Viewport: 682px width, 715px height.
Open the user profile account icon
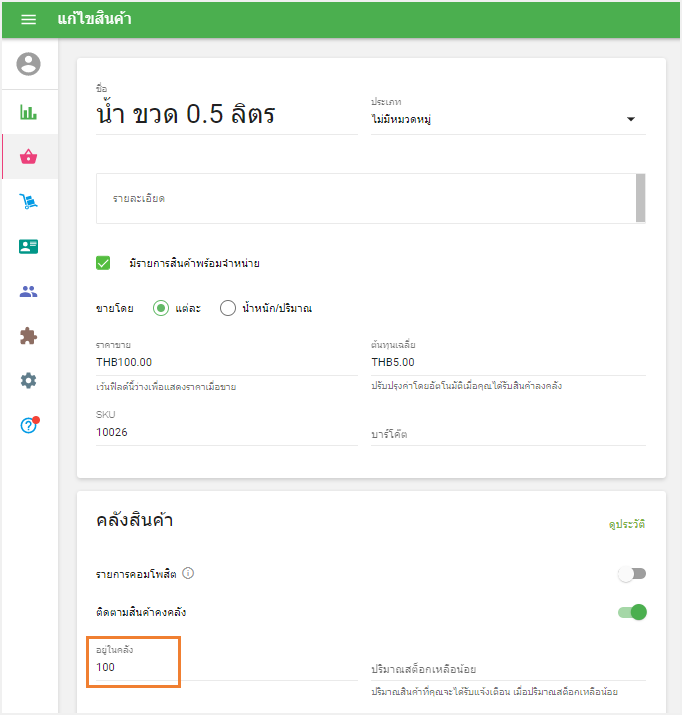pos(29,65)
